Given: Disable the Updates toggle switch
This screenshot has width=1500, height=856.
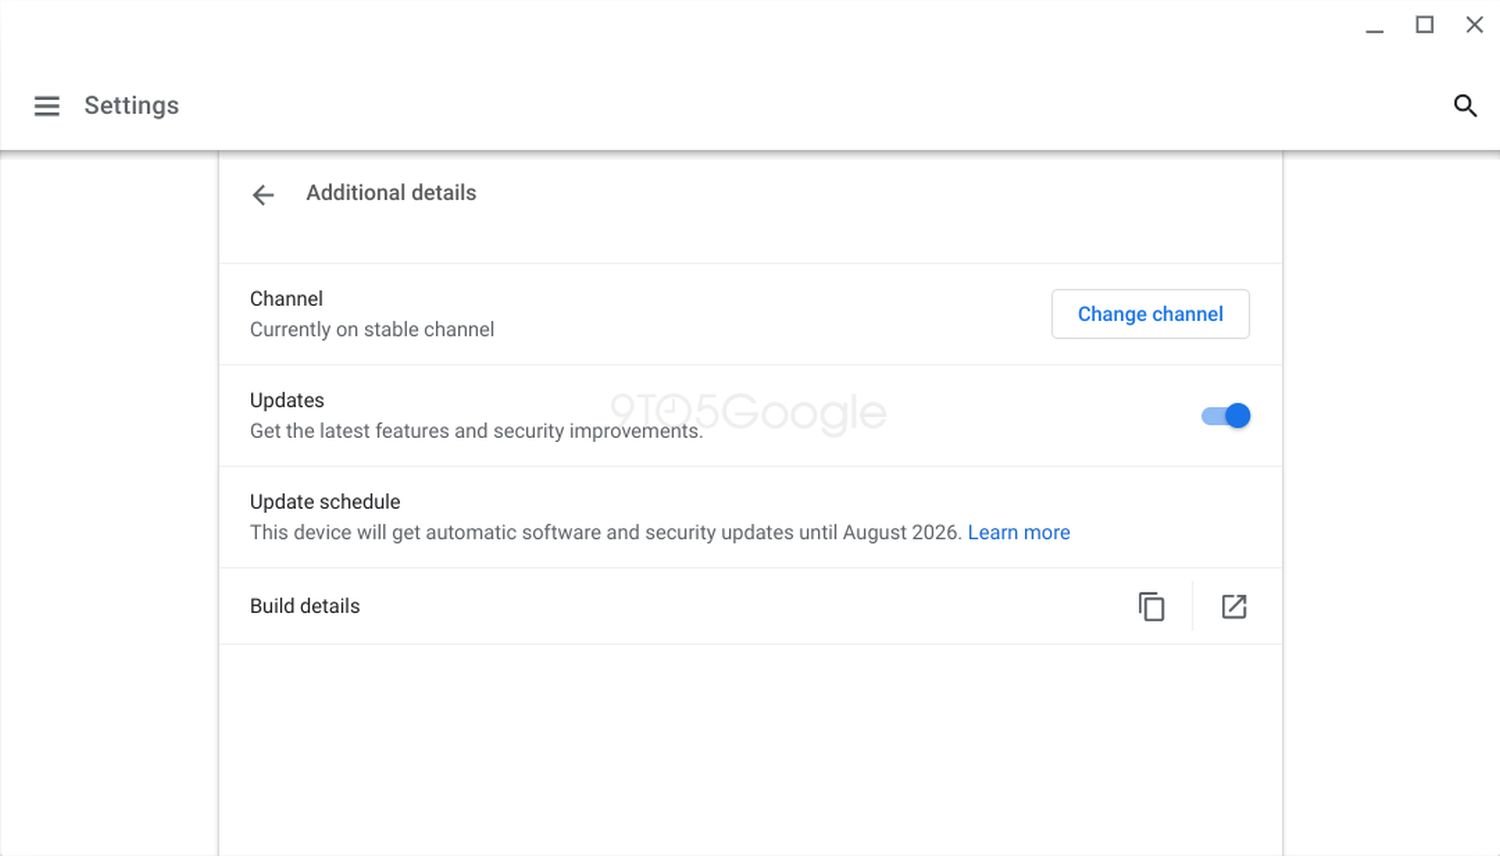Looking at the screenshot, I should tap(1226, 416).
